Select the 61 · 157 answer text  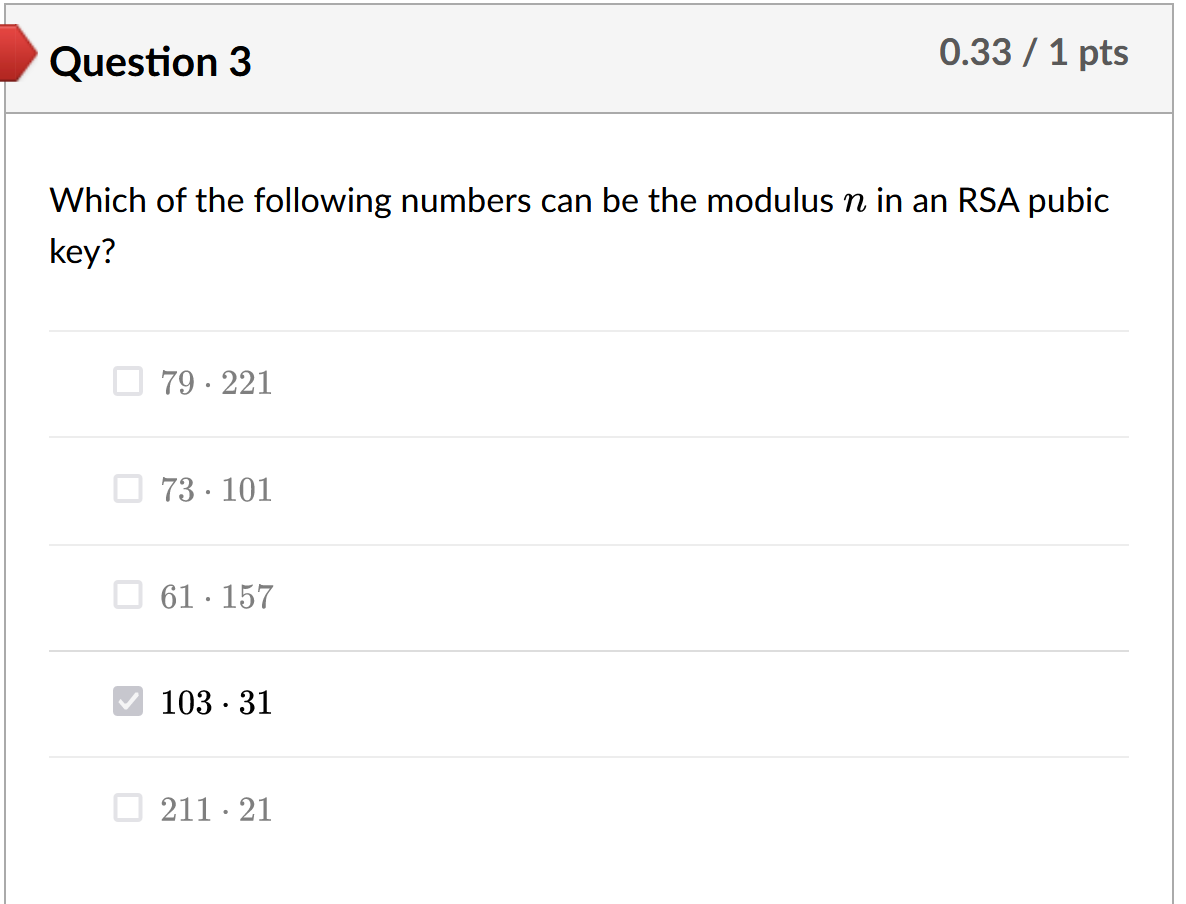(x=216, y=595)
